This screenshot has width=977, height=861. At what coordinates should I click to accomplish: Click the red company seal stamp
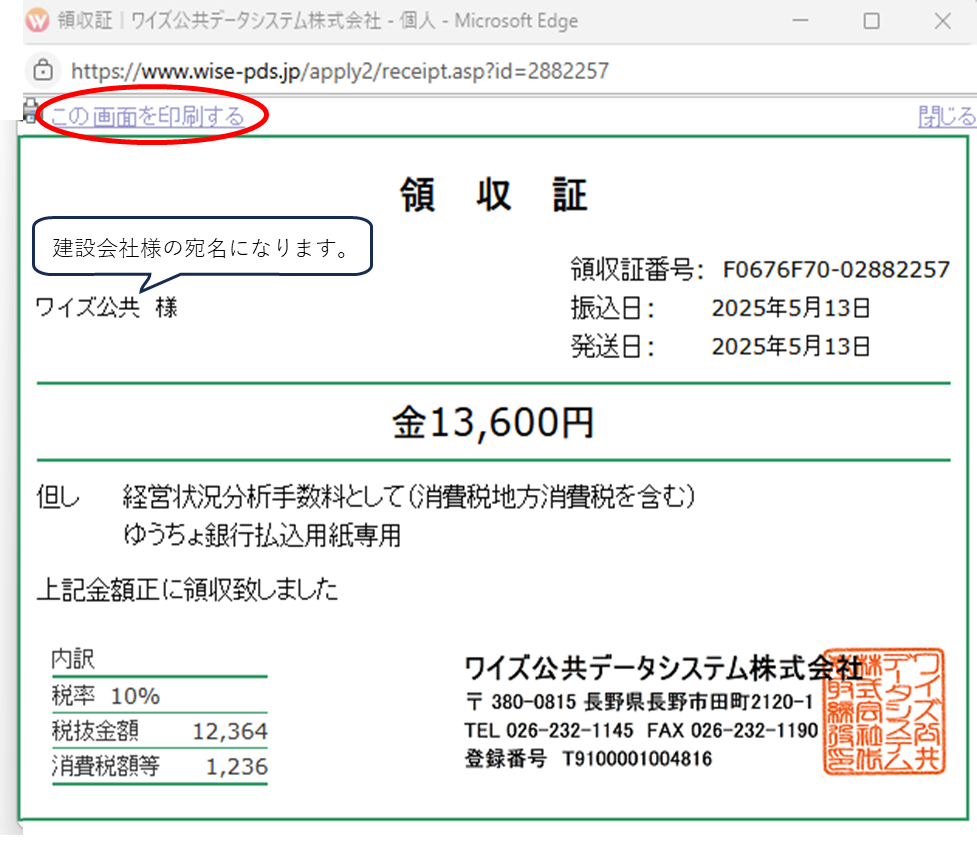click(884, 711)
